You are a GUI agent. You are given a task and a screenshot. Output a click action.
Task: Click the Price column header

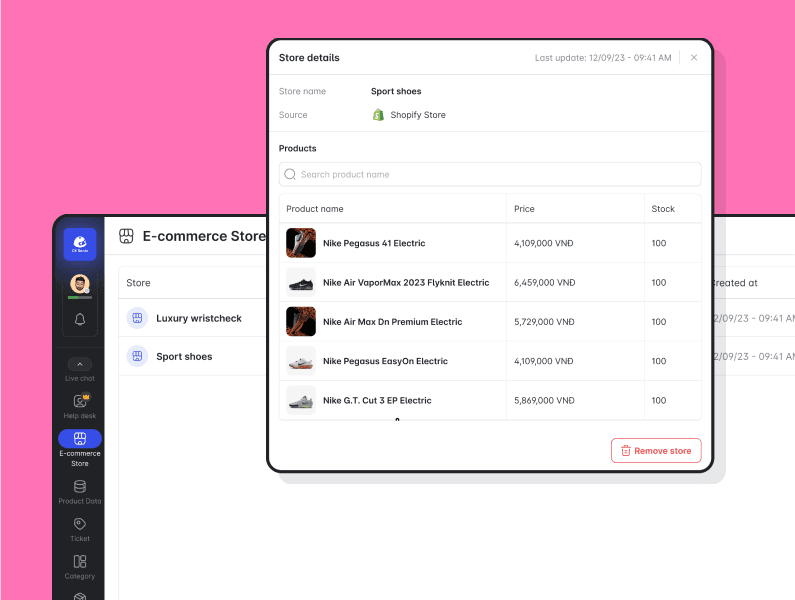point(524,208)
